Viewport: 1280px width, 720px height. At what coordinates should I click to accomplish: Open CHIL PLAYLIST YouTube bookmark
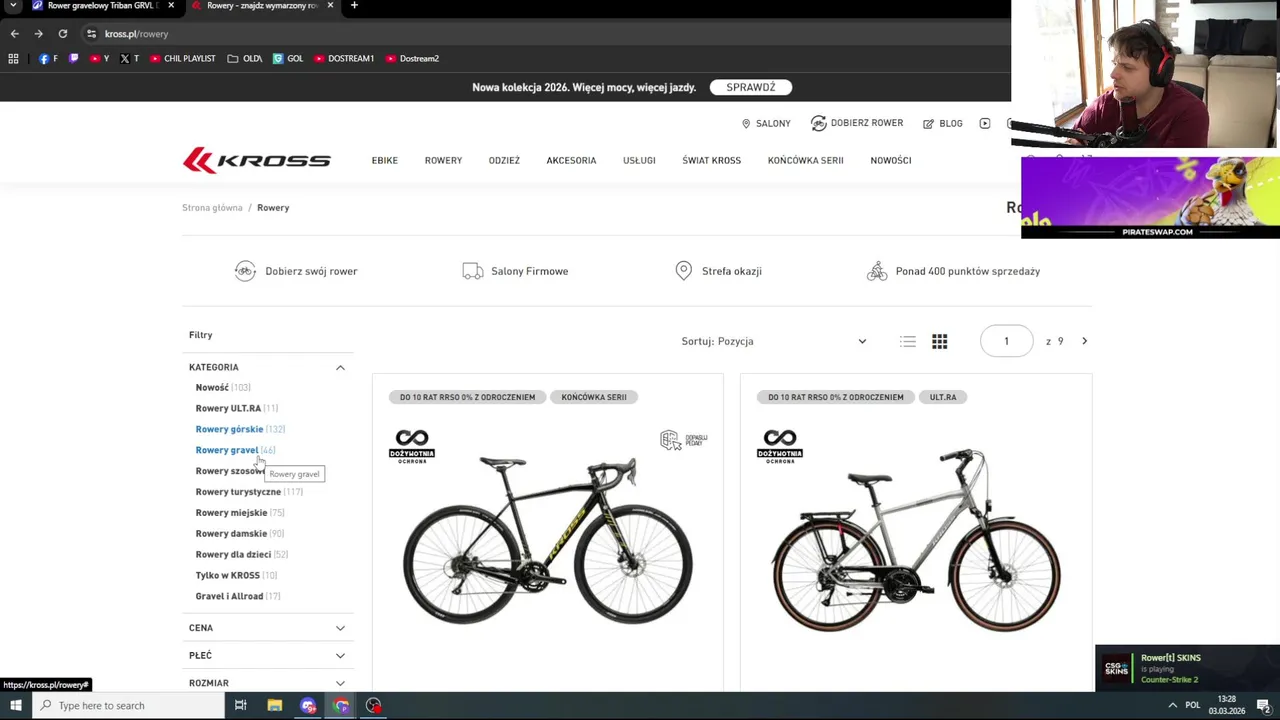click(182, 59)
